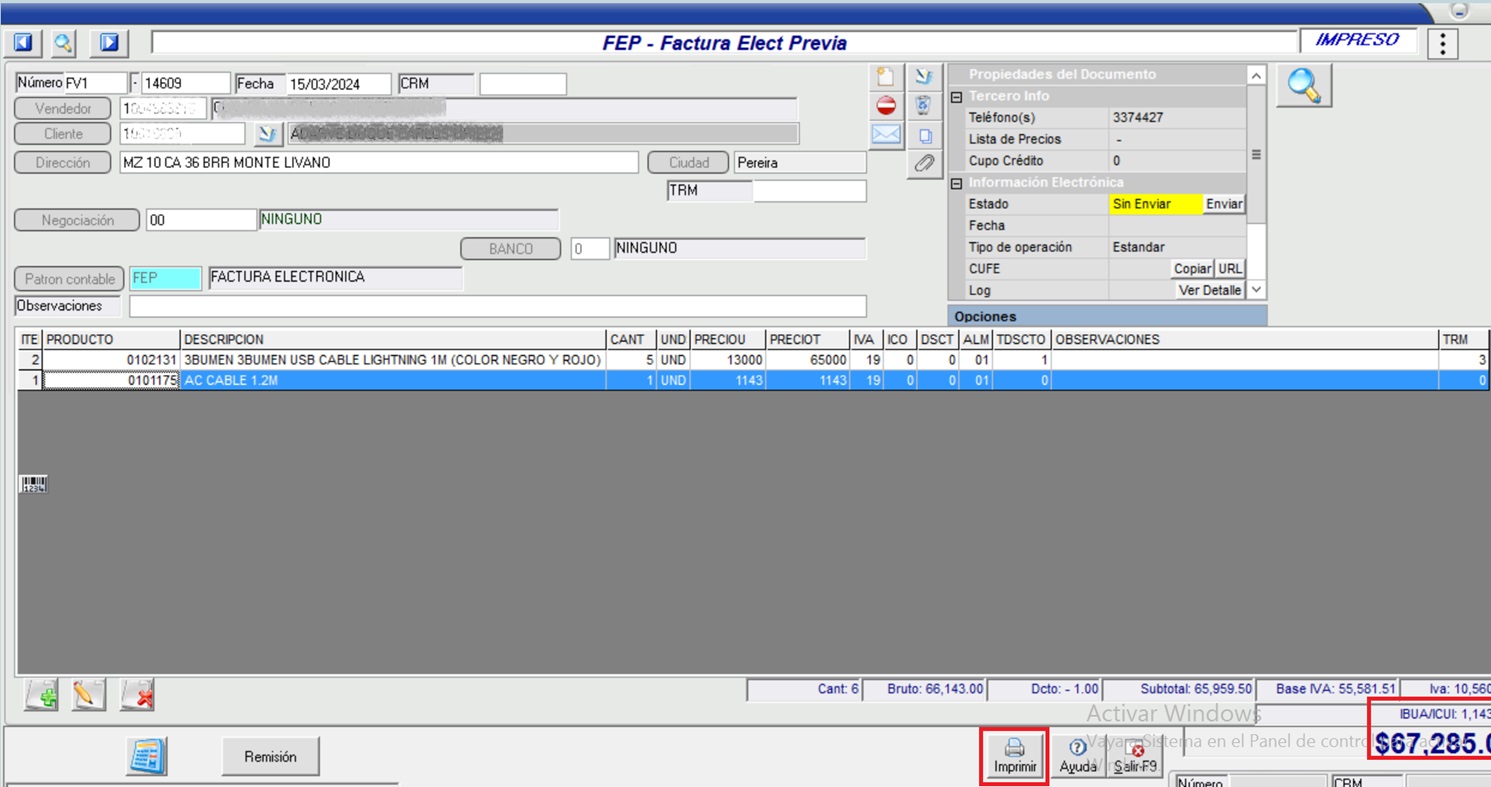The height and width of the screenshot is (787, 1491).
Task: Click the Observaciones text field
Action: coord(497,306)
